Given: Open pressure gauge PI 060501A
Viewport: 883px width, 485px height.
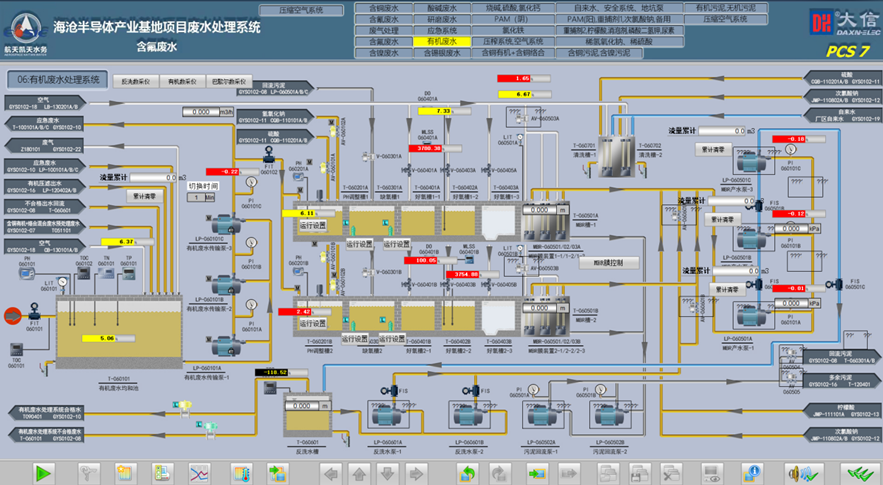Looking at the screenshot, I should (533, 389).
